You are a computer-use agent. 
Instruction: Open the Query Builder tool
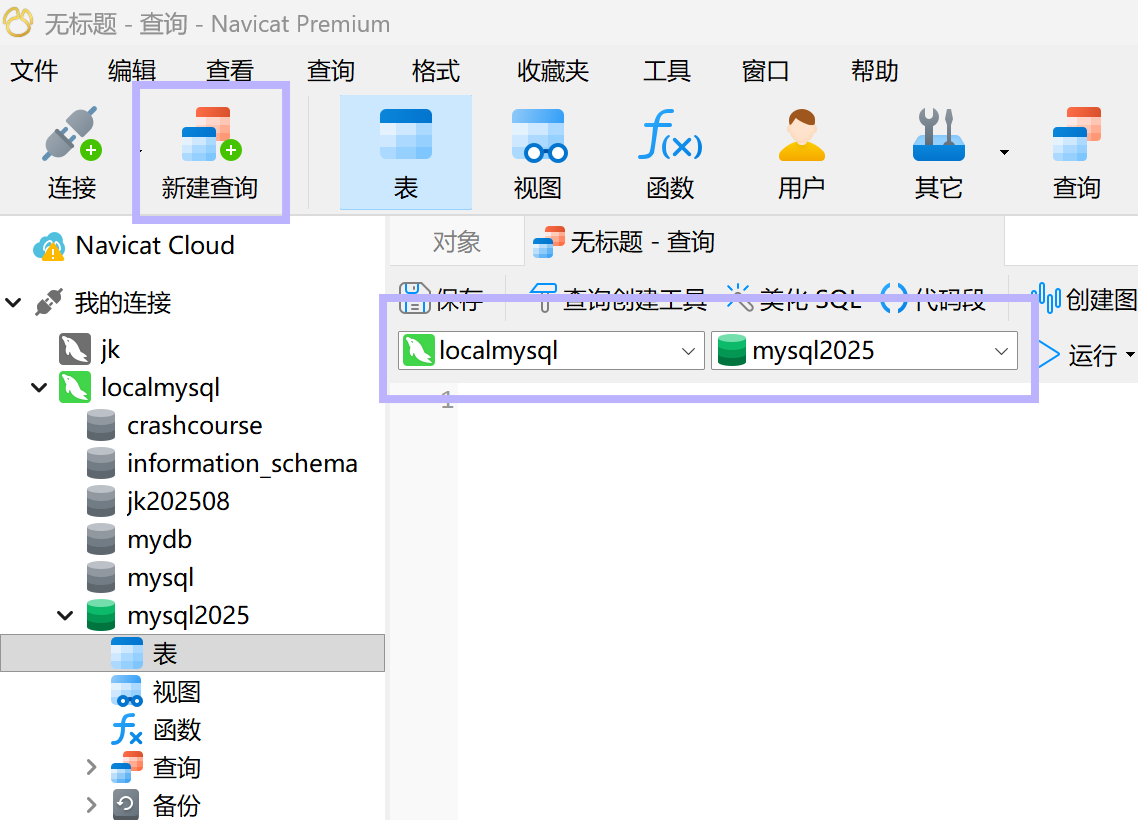(618, 298)
